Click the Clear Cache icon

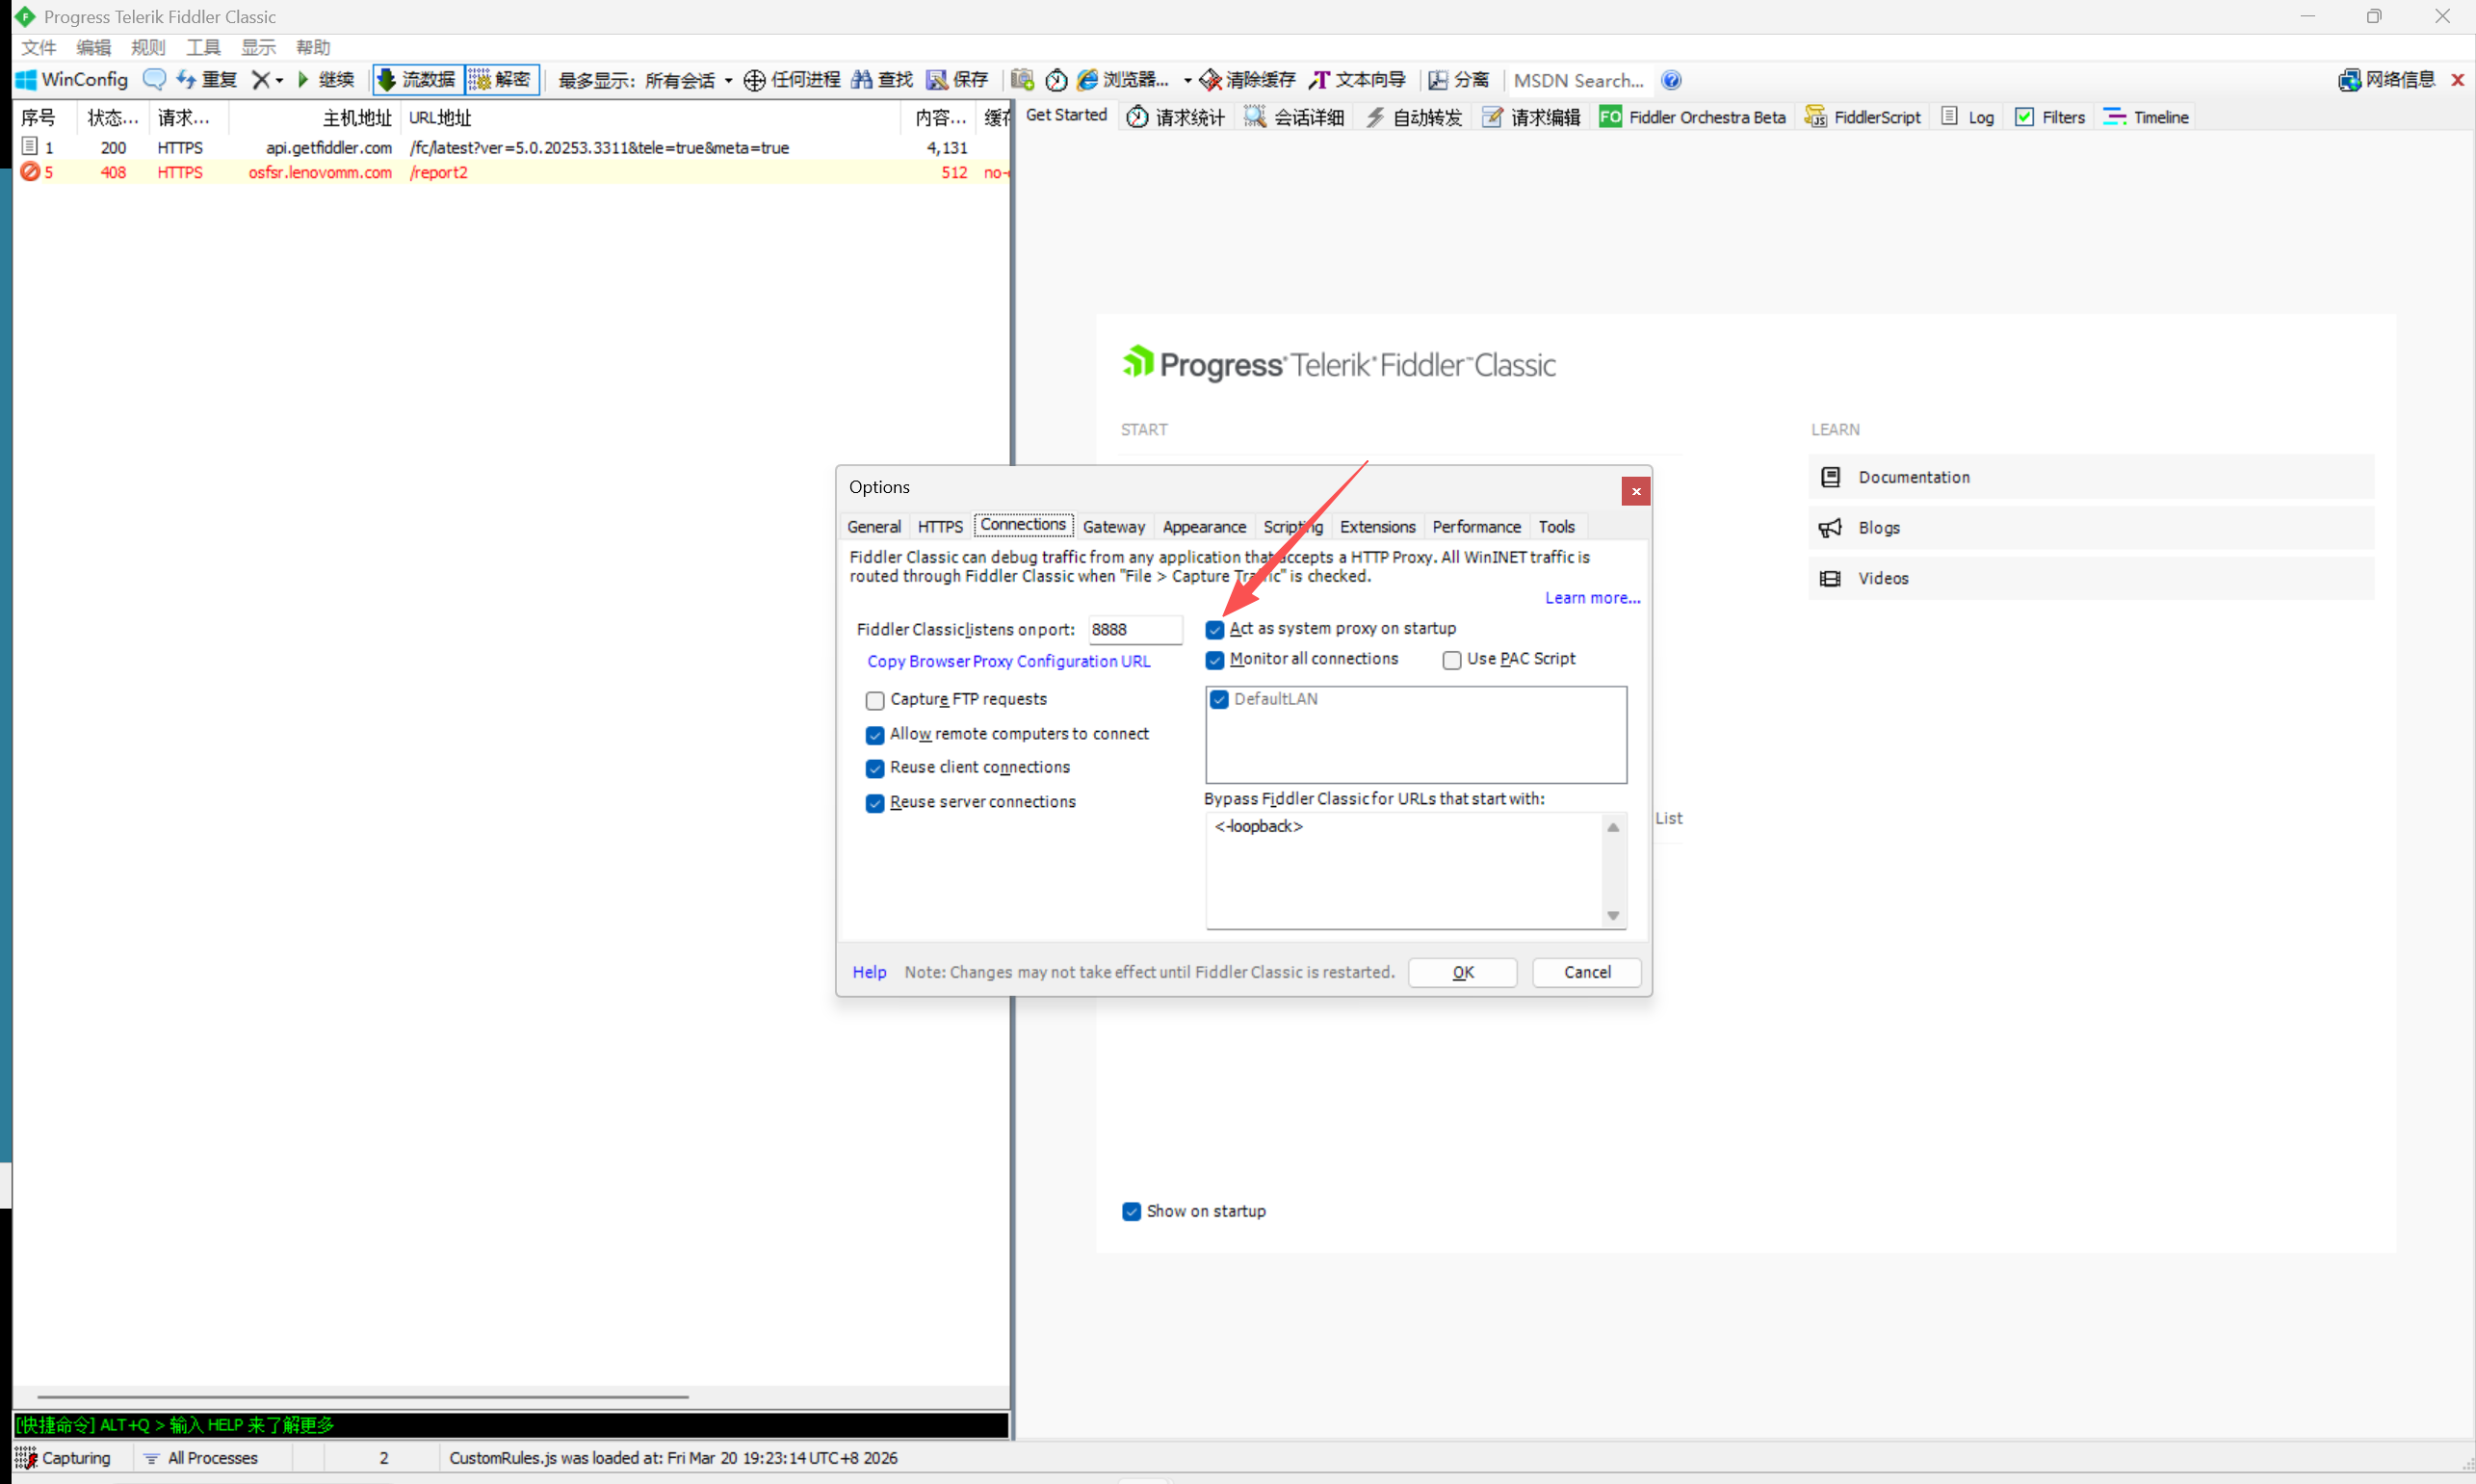(1210, 80)
